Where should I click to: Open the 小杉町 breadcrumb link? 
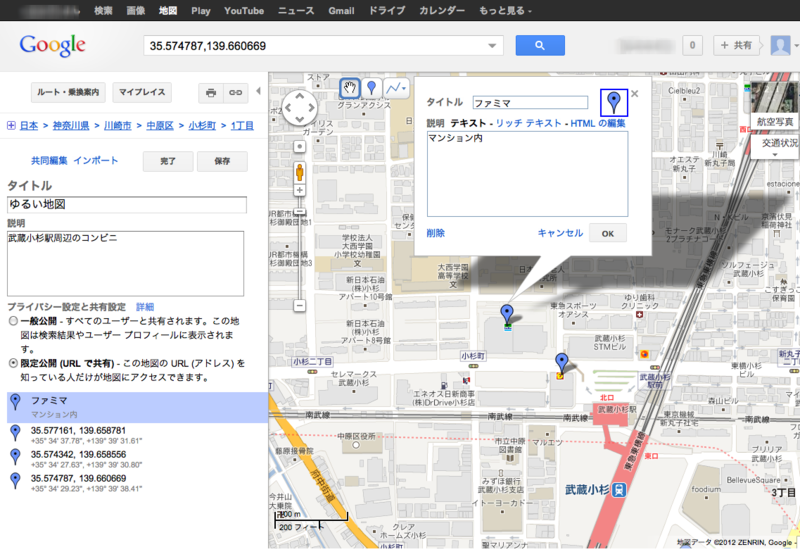(203, 125)
